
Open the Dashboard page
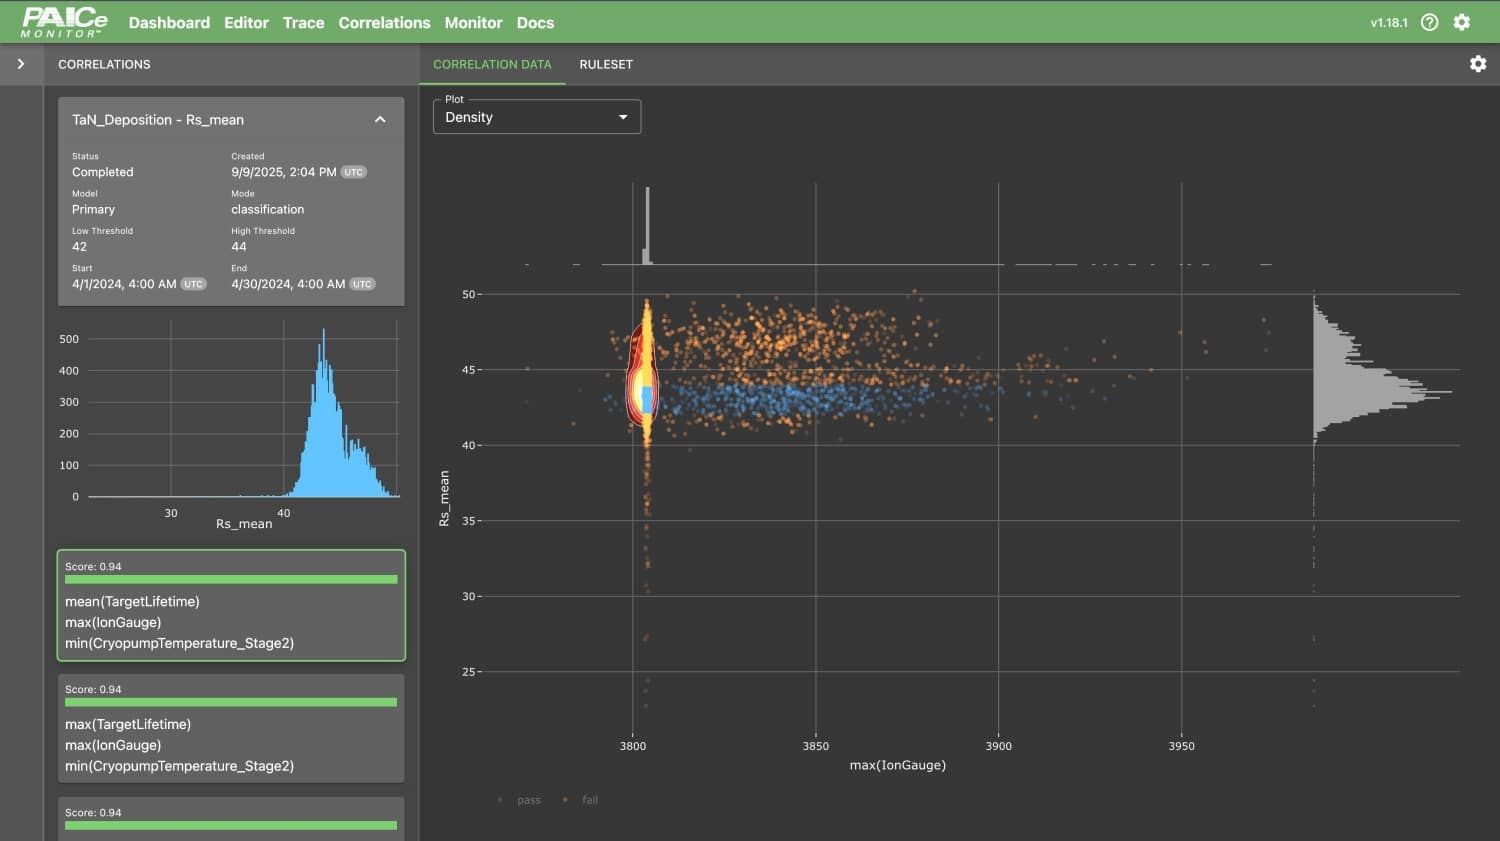[x=169, y=22]
